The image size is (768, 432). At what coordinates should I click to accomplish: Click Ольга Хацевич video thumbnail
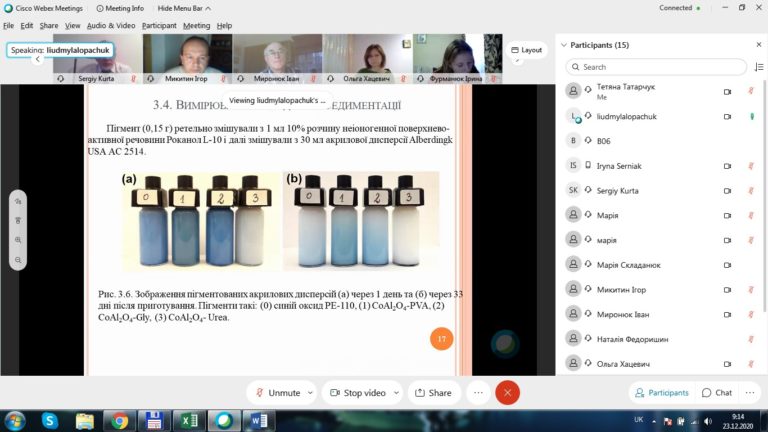367,58
